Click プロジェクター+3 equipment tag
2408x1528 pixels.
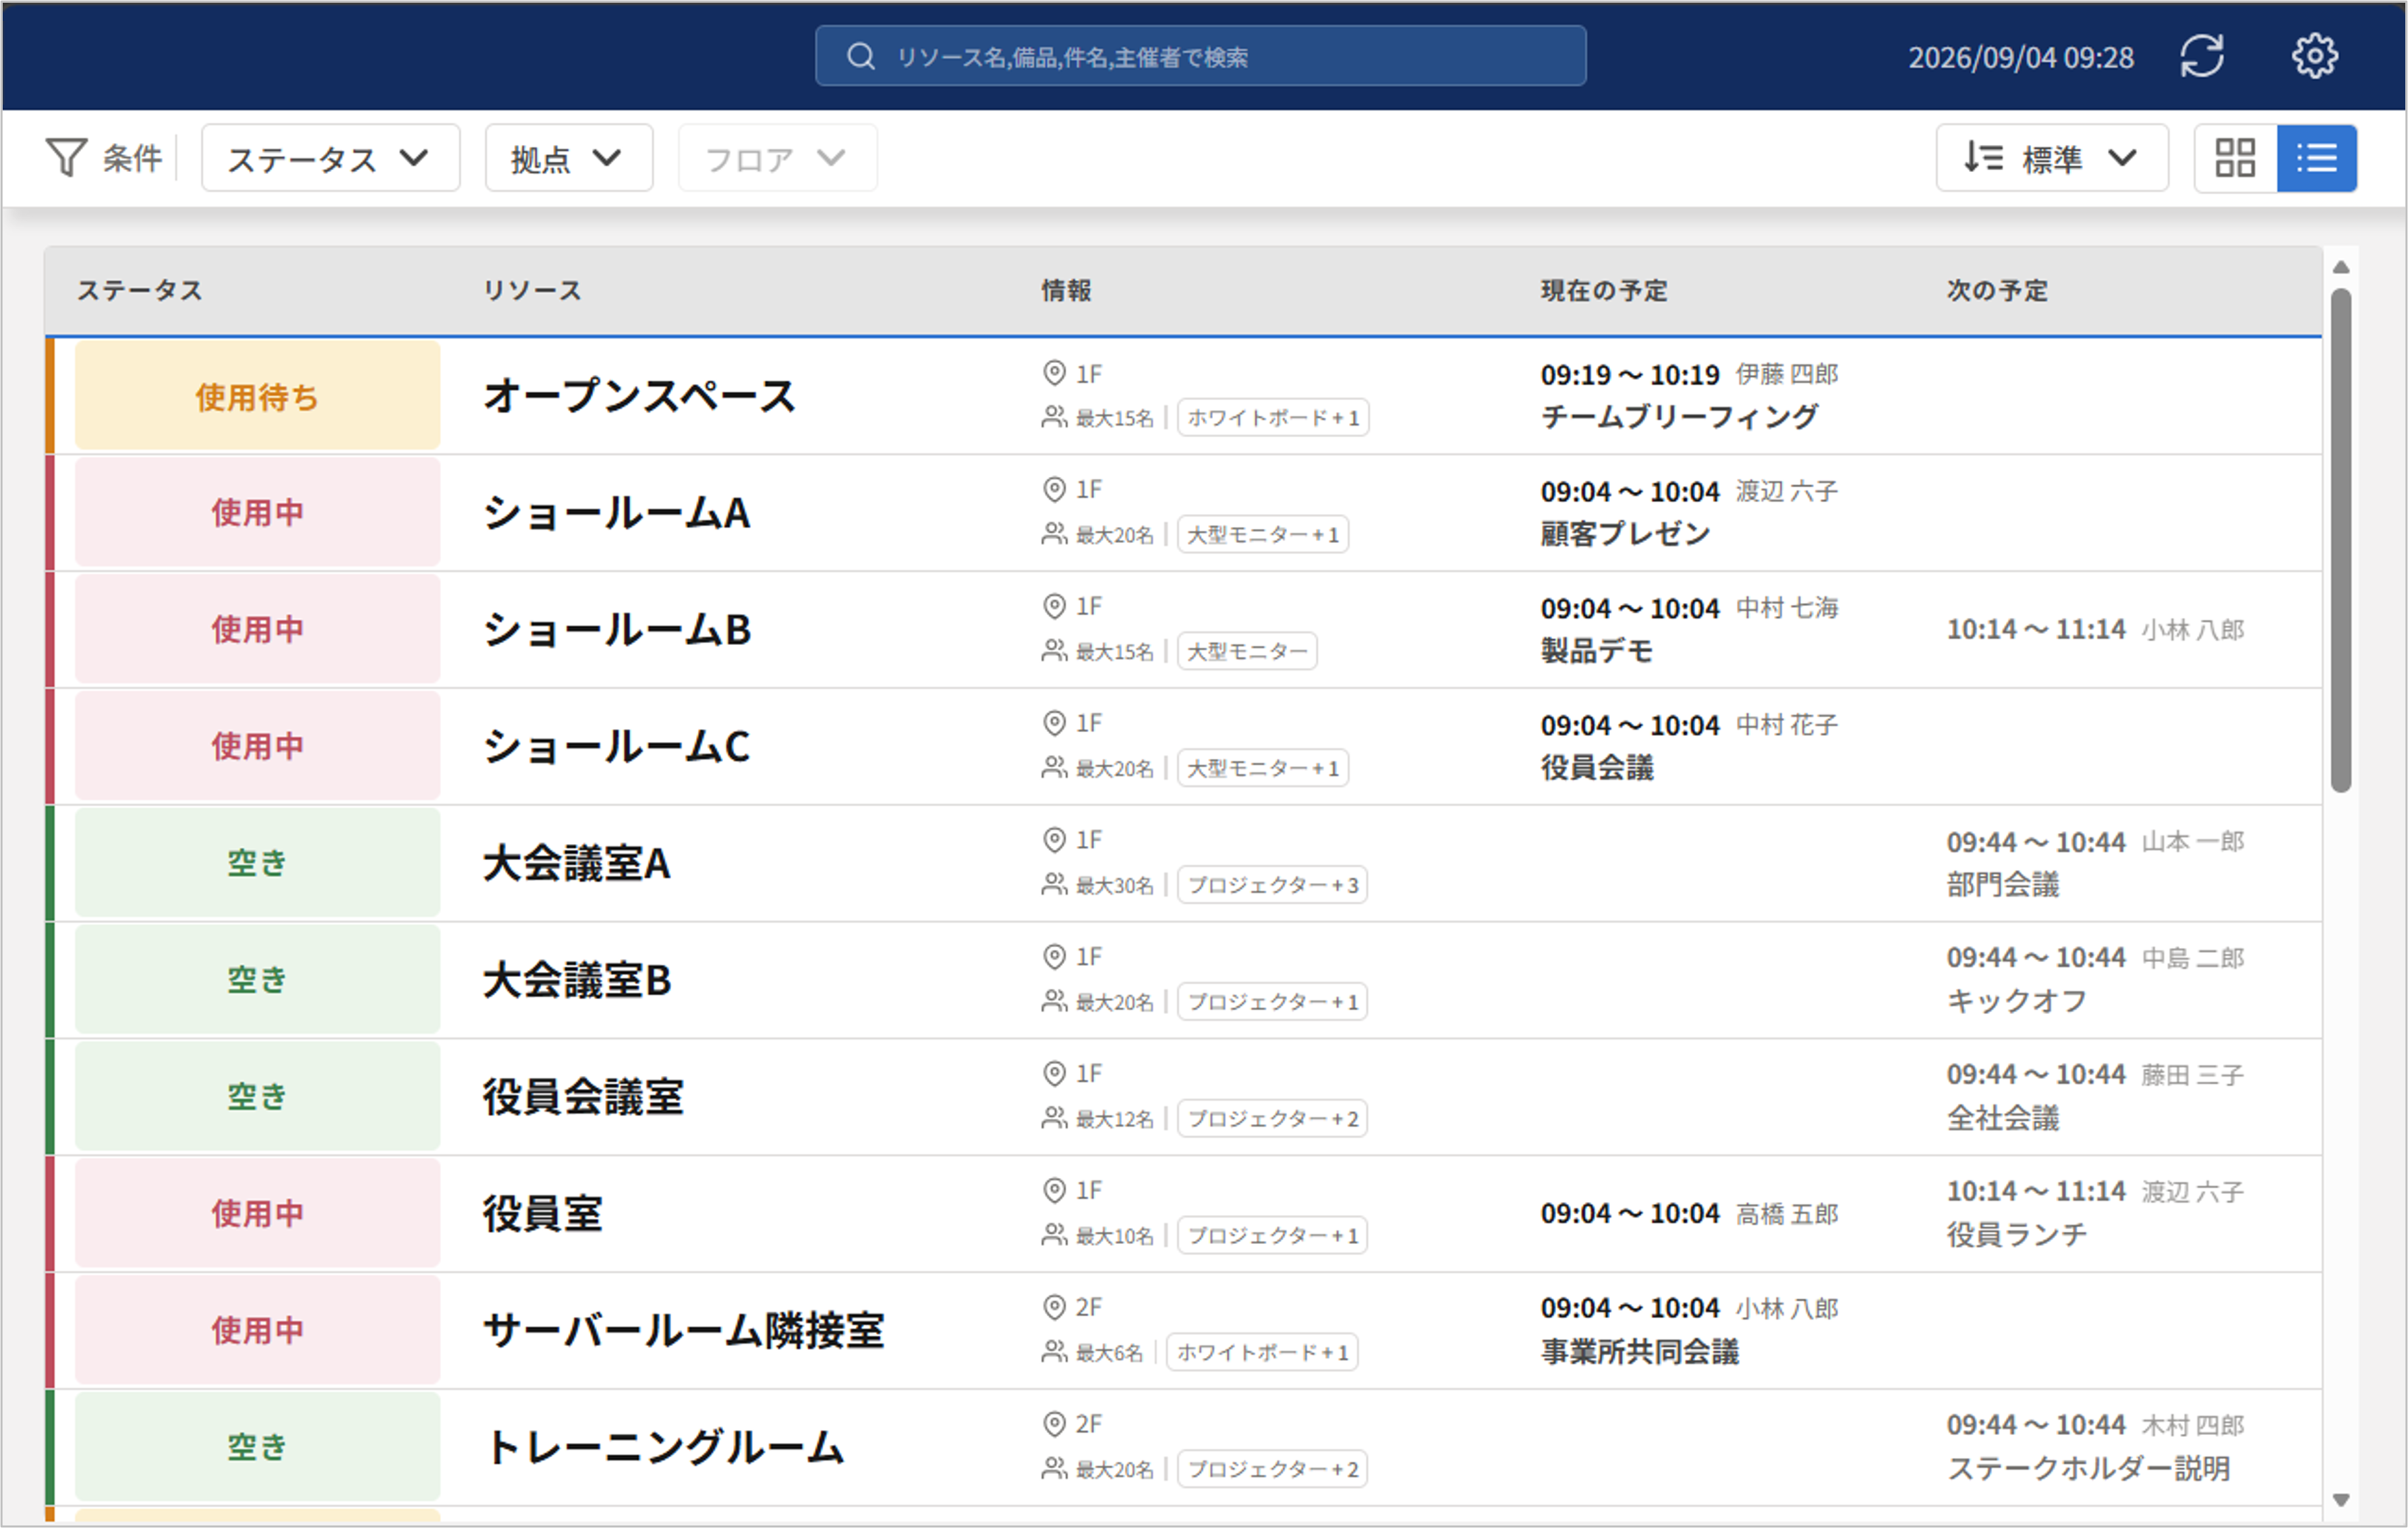click(1272, 885)
